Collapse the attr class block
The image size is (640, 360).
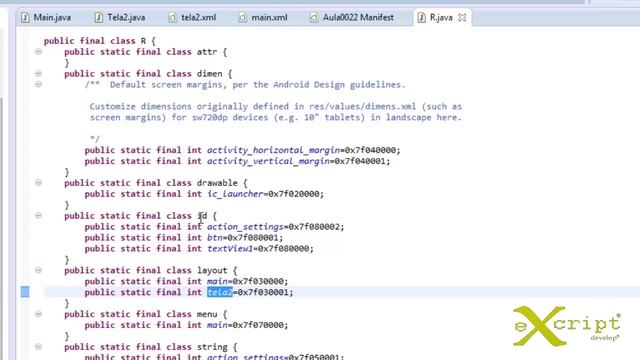(38, 52)
